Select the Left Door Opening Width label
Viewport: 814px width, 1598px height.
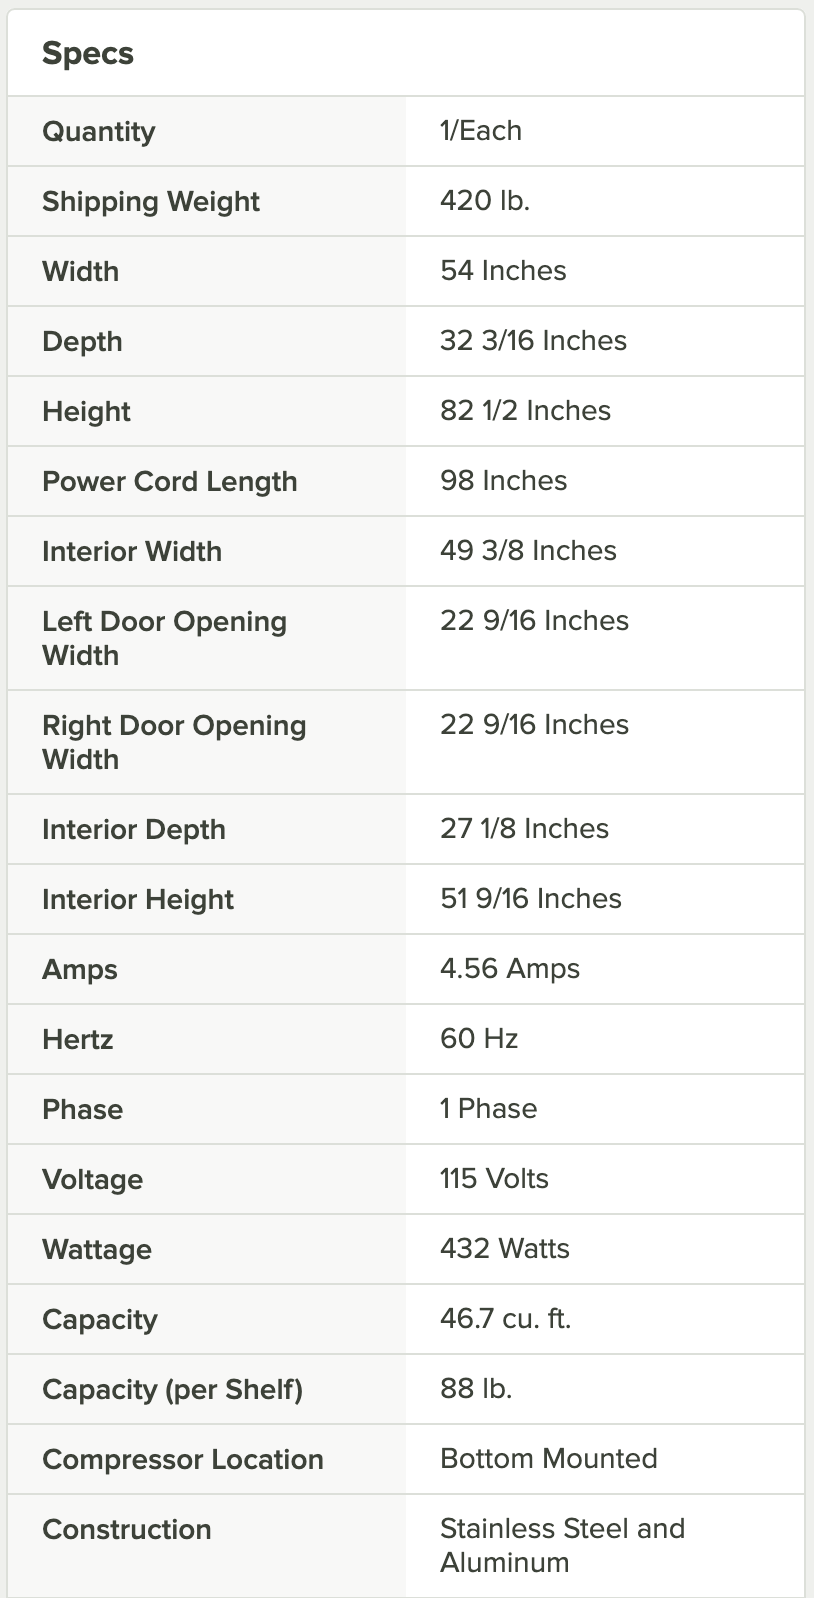coord(164,638)
